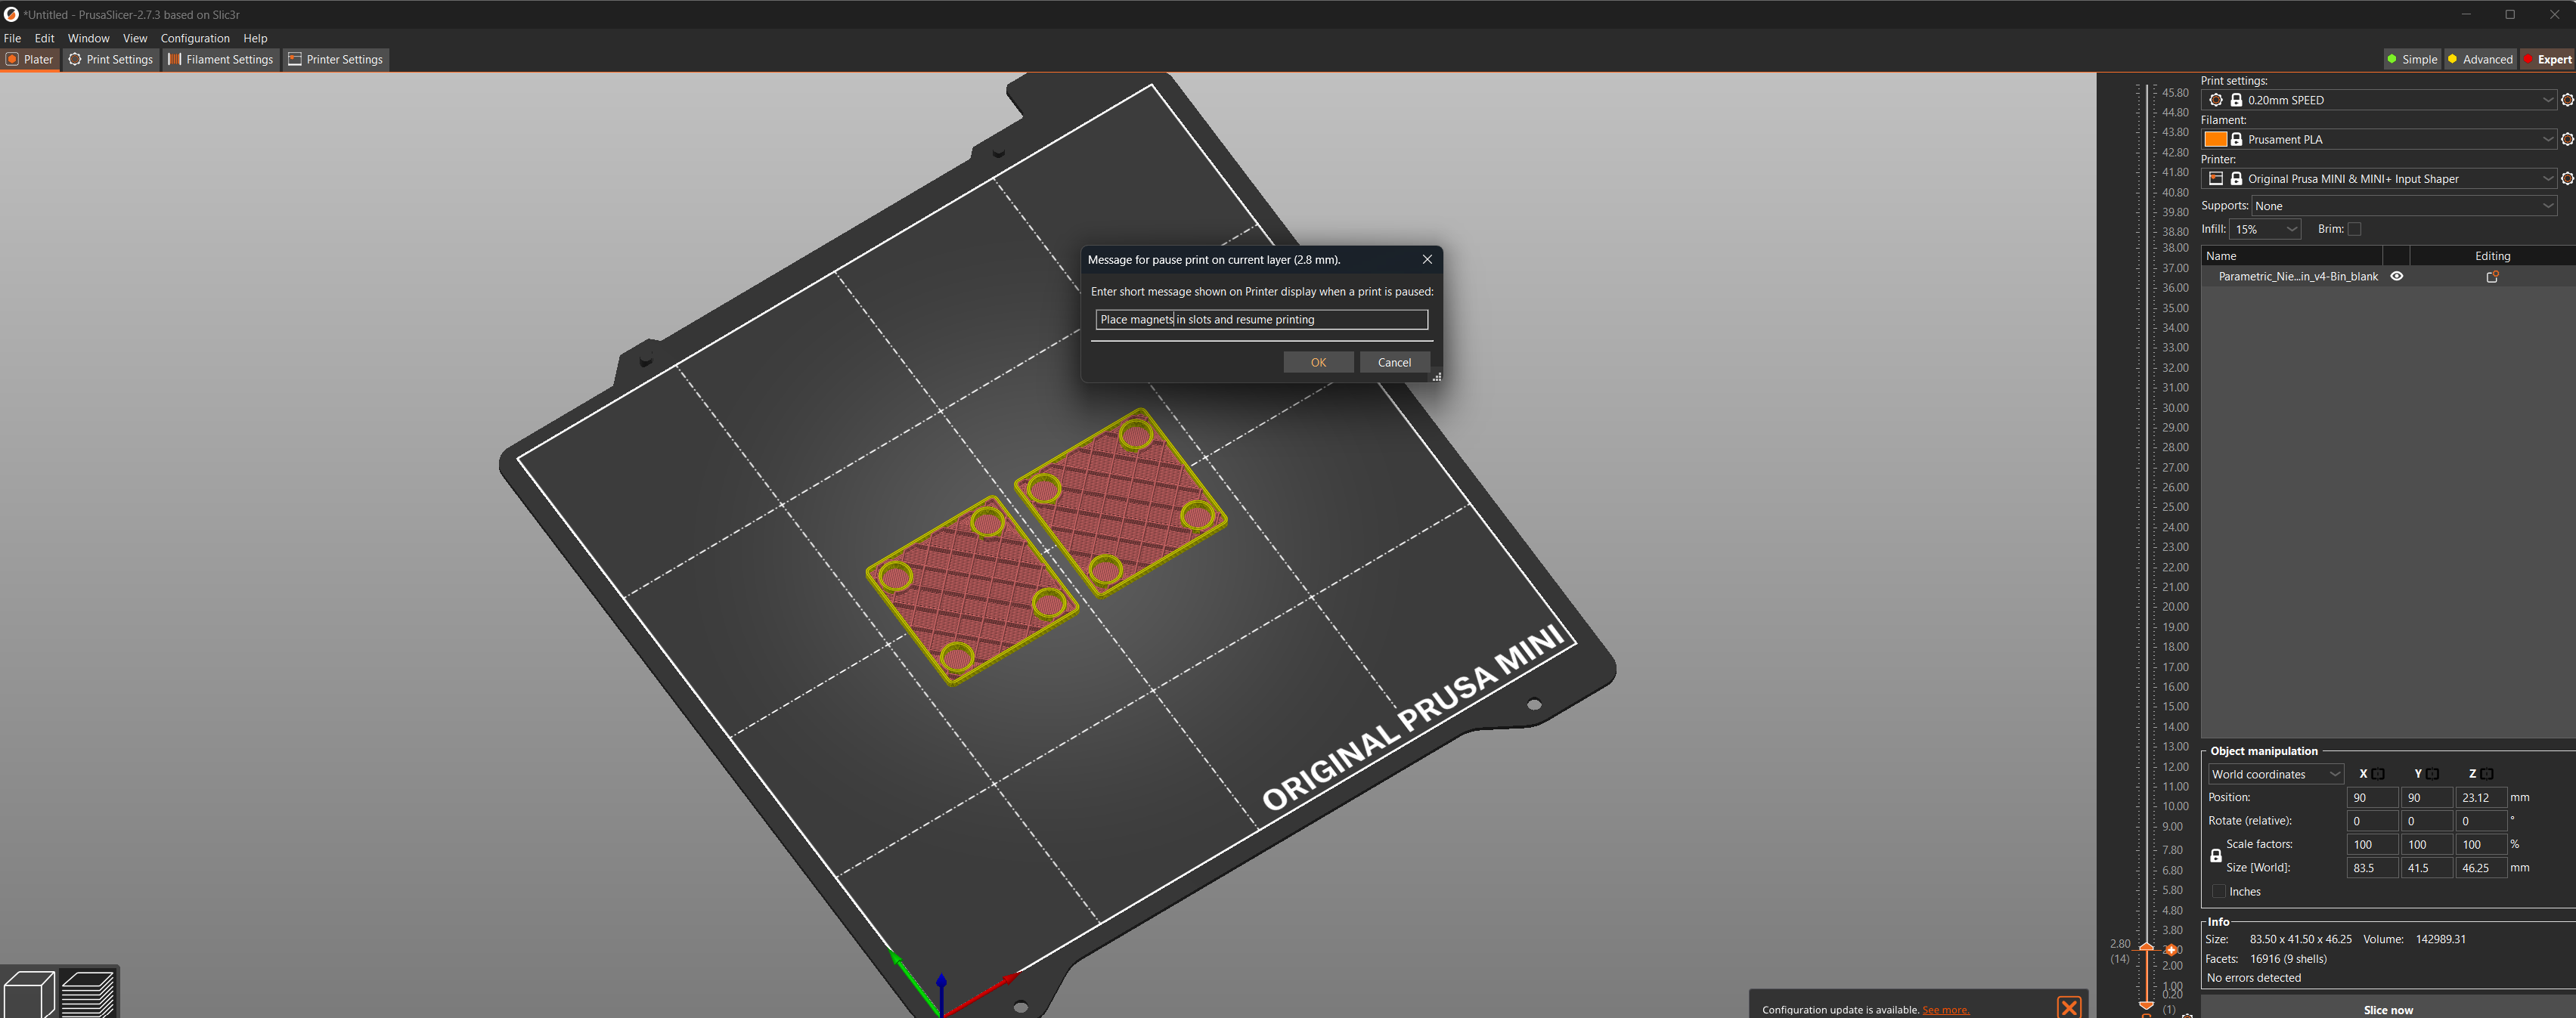Open the Configuration menu
Screen dimensions: 2576x1018
(x=195, y=38)
